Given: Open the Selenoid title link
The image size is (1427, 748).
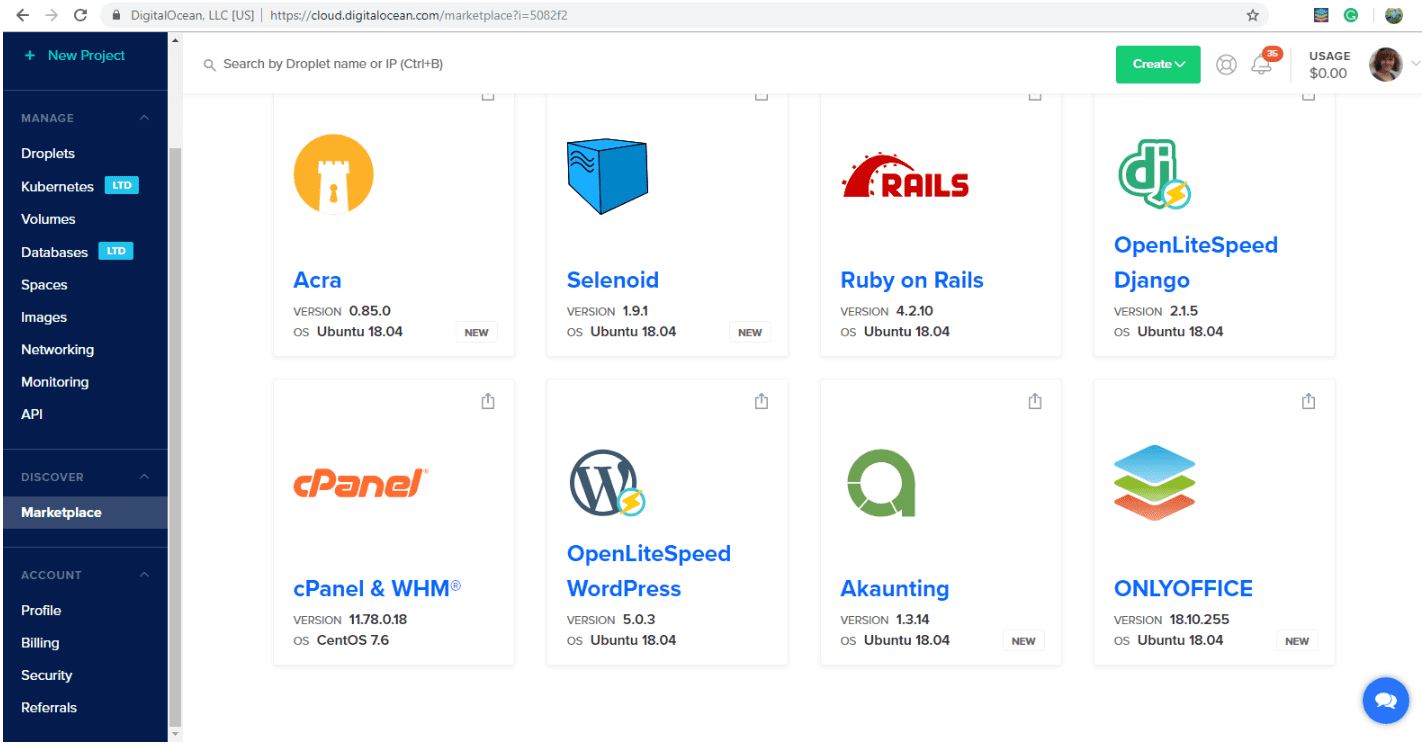Looking at the screenshot, I should (x=613, y=280).
